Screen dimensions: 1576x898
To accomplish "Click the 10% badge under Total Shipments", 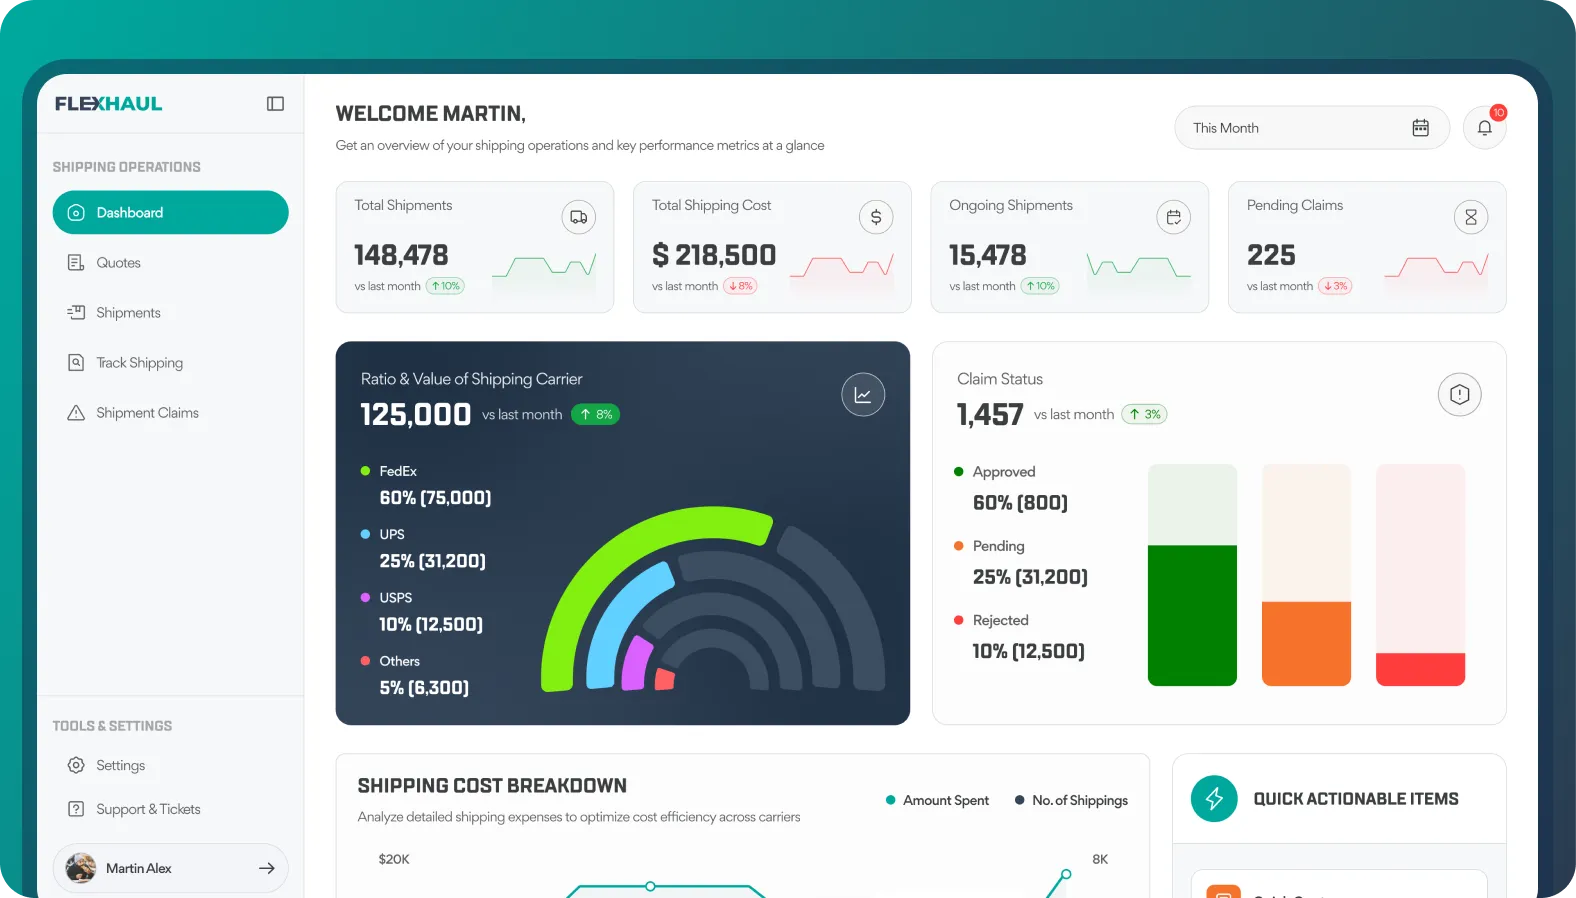I will click(x=446, y=286).
